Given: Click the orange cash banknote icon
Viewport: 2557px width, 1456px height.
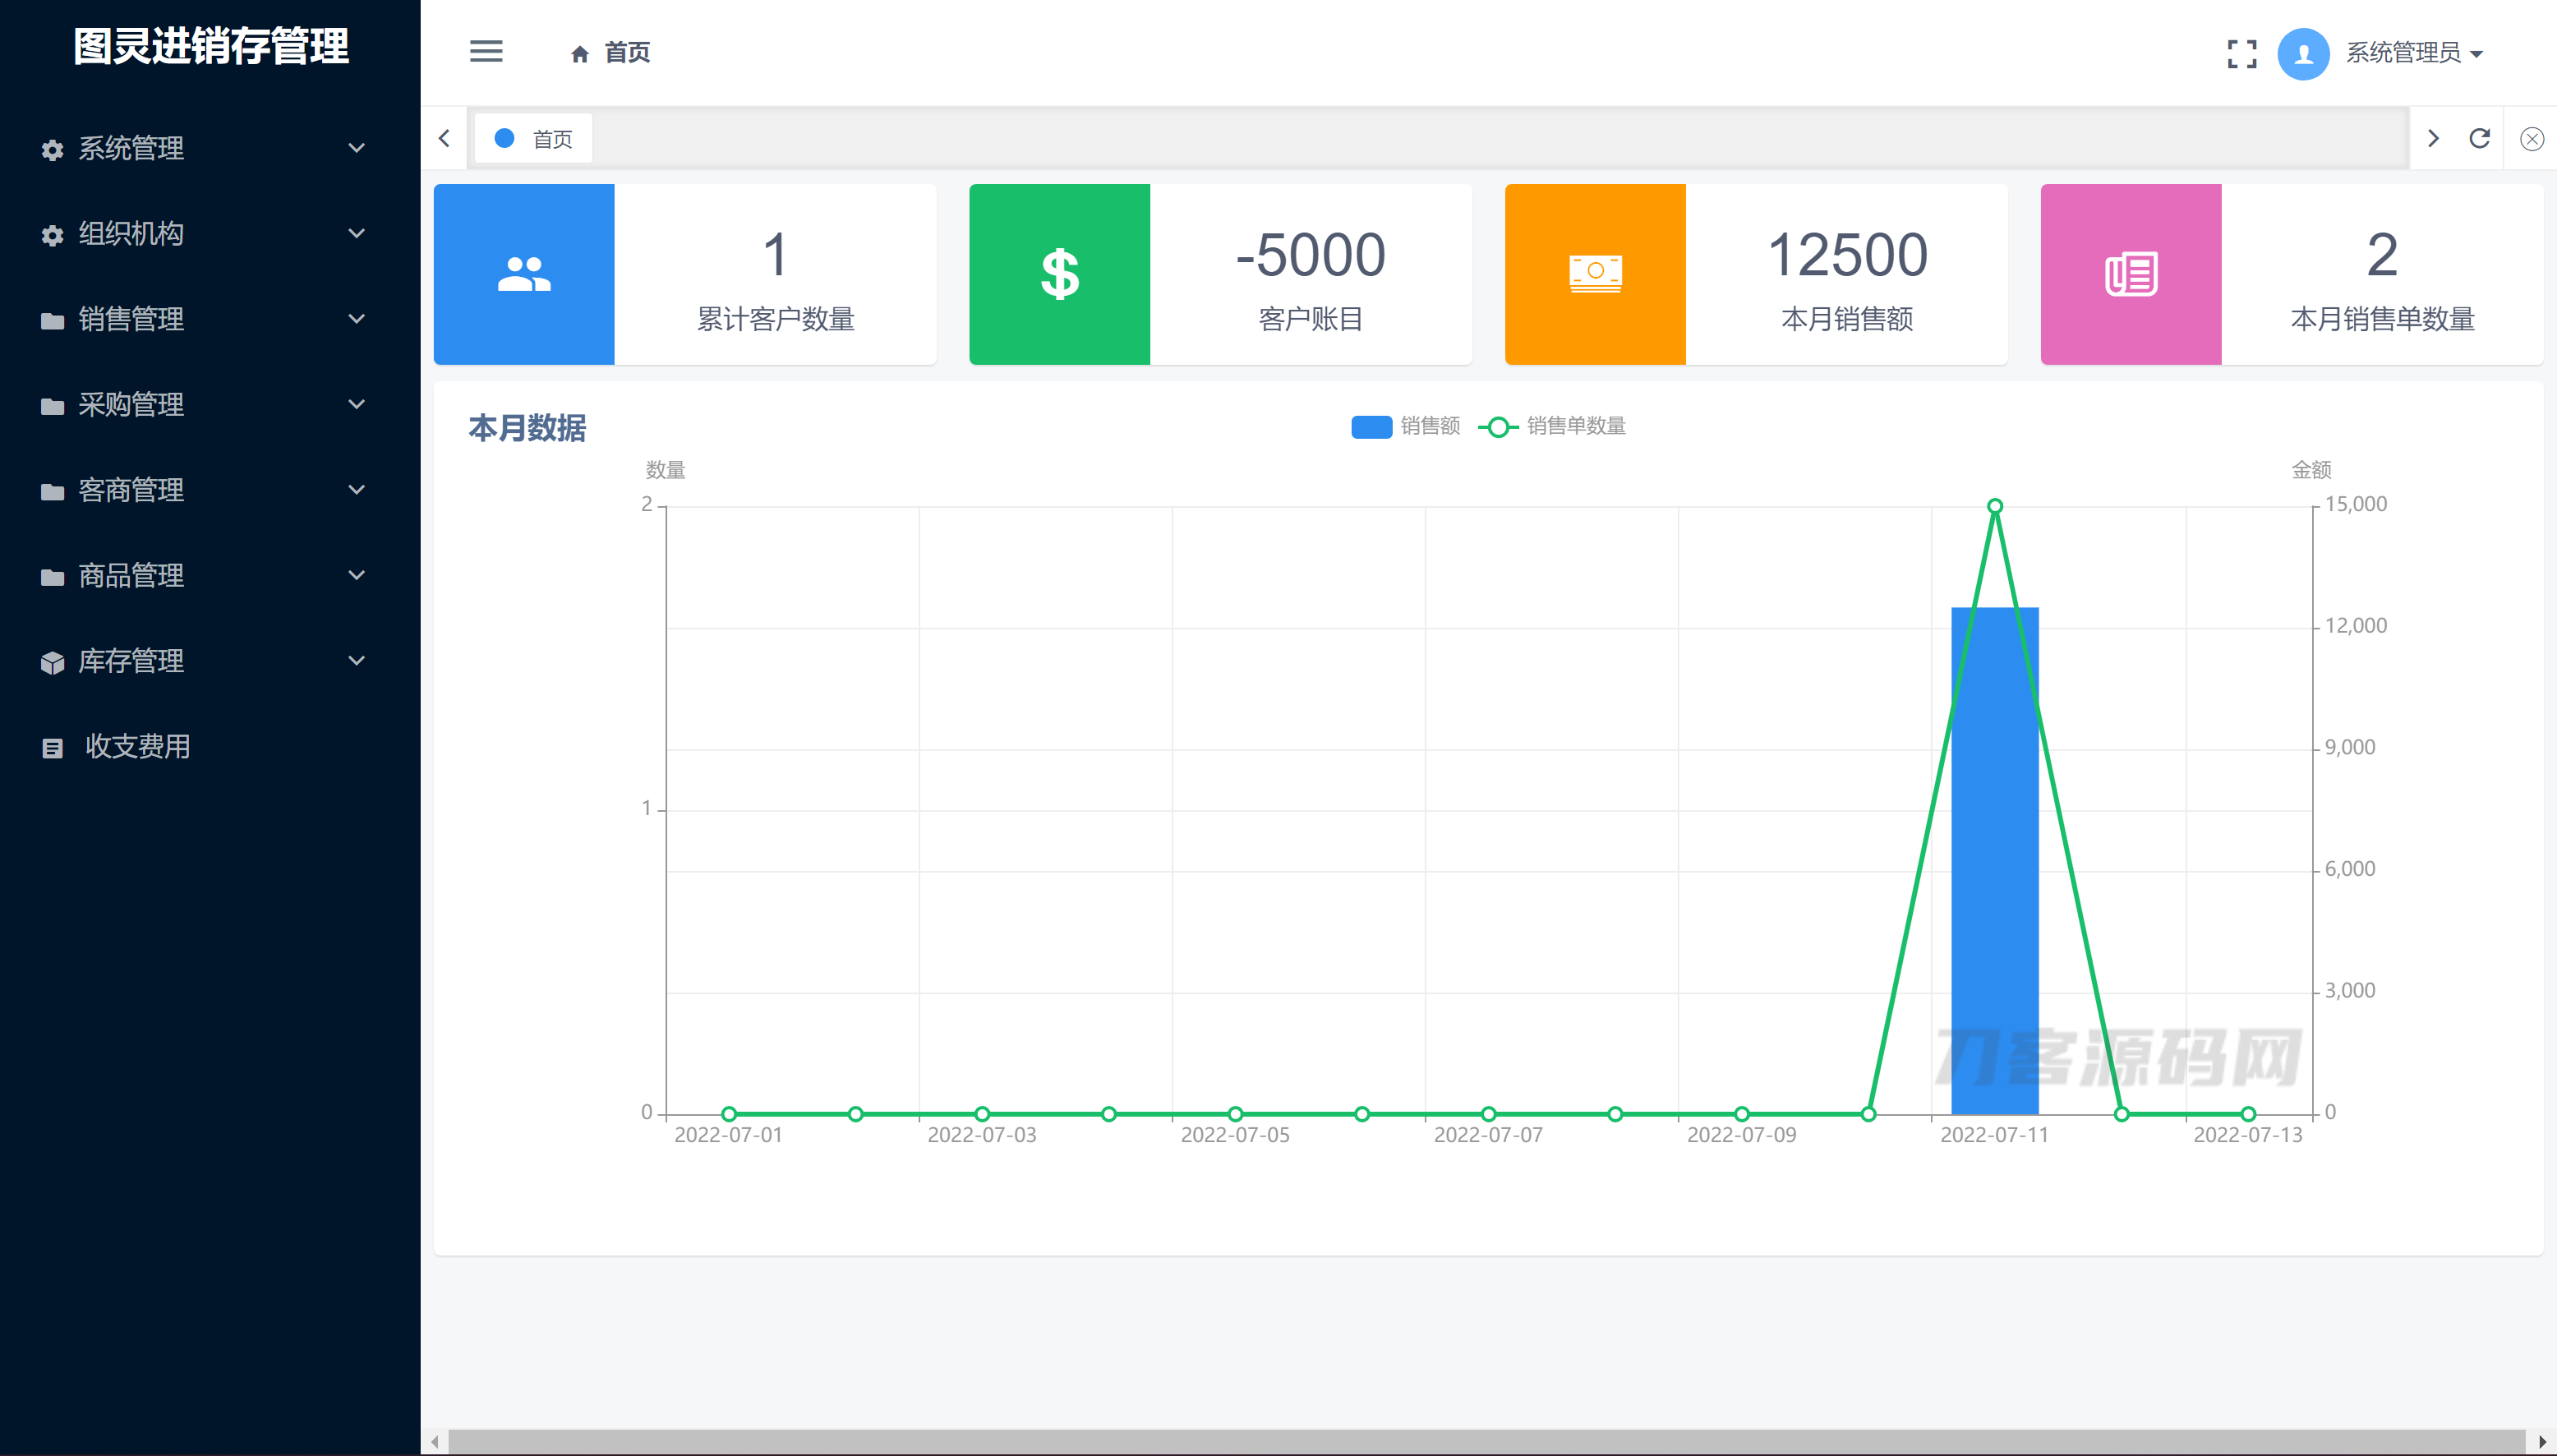Looking at the screenshot, I should [x=1595, y=274].
